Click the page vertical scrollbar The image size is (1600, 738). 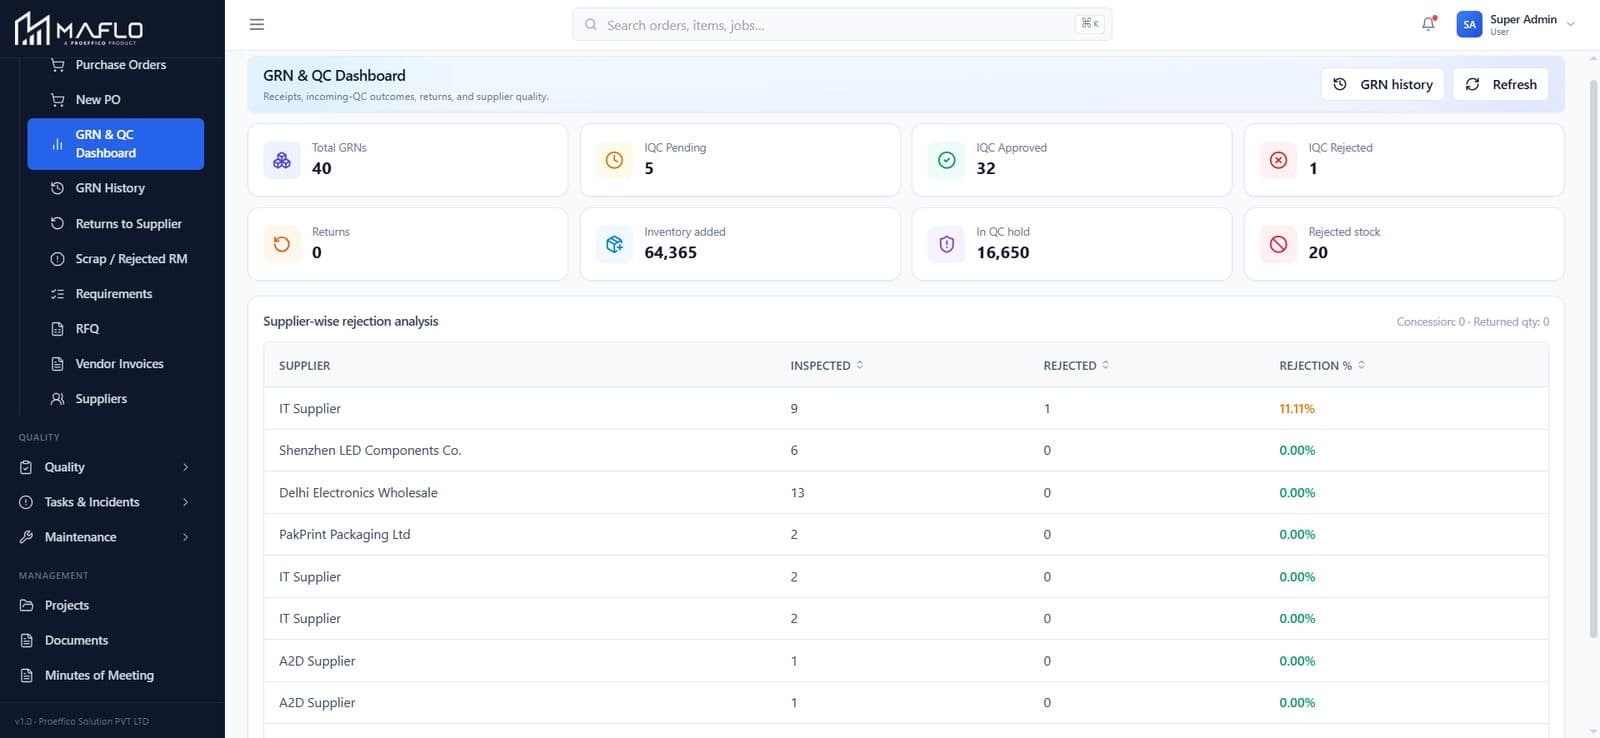(x=1593, y=358)
